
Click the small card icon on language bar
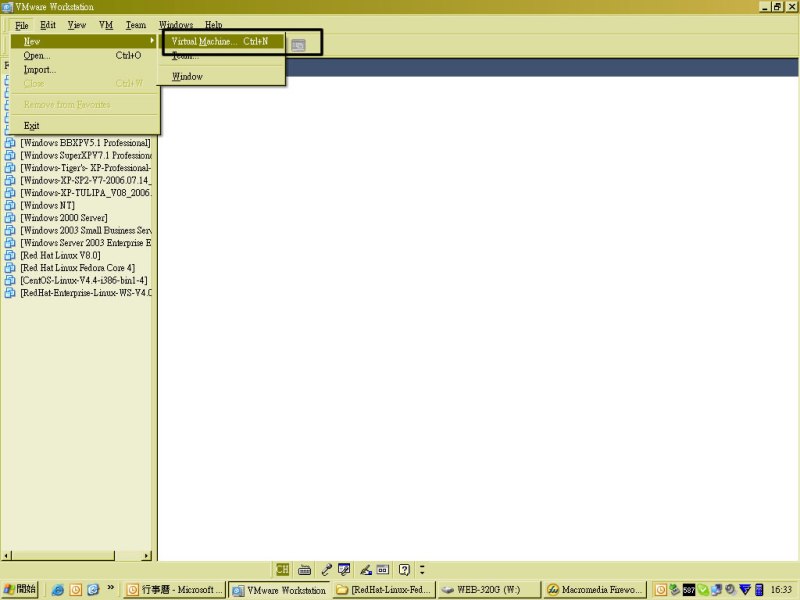tap(383, 569)
